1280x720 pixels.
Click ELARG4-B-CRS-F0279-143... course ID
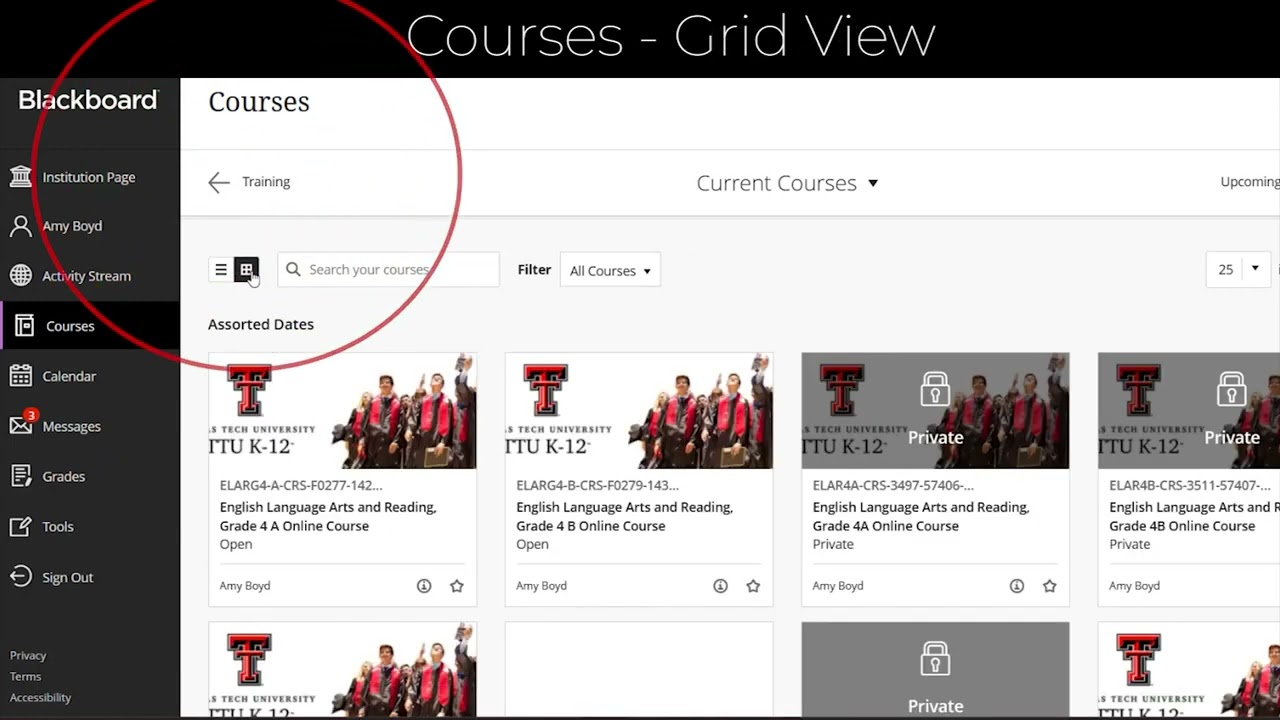pos(598,485)
